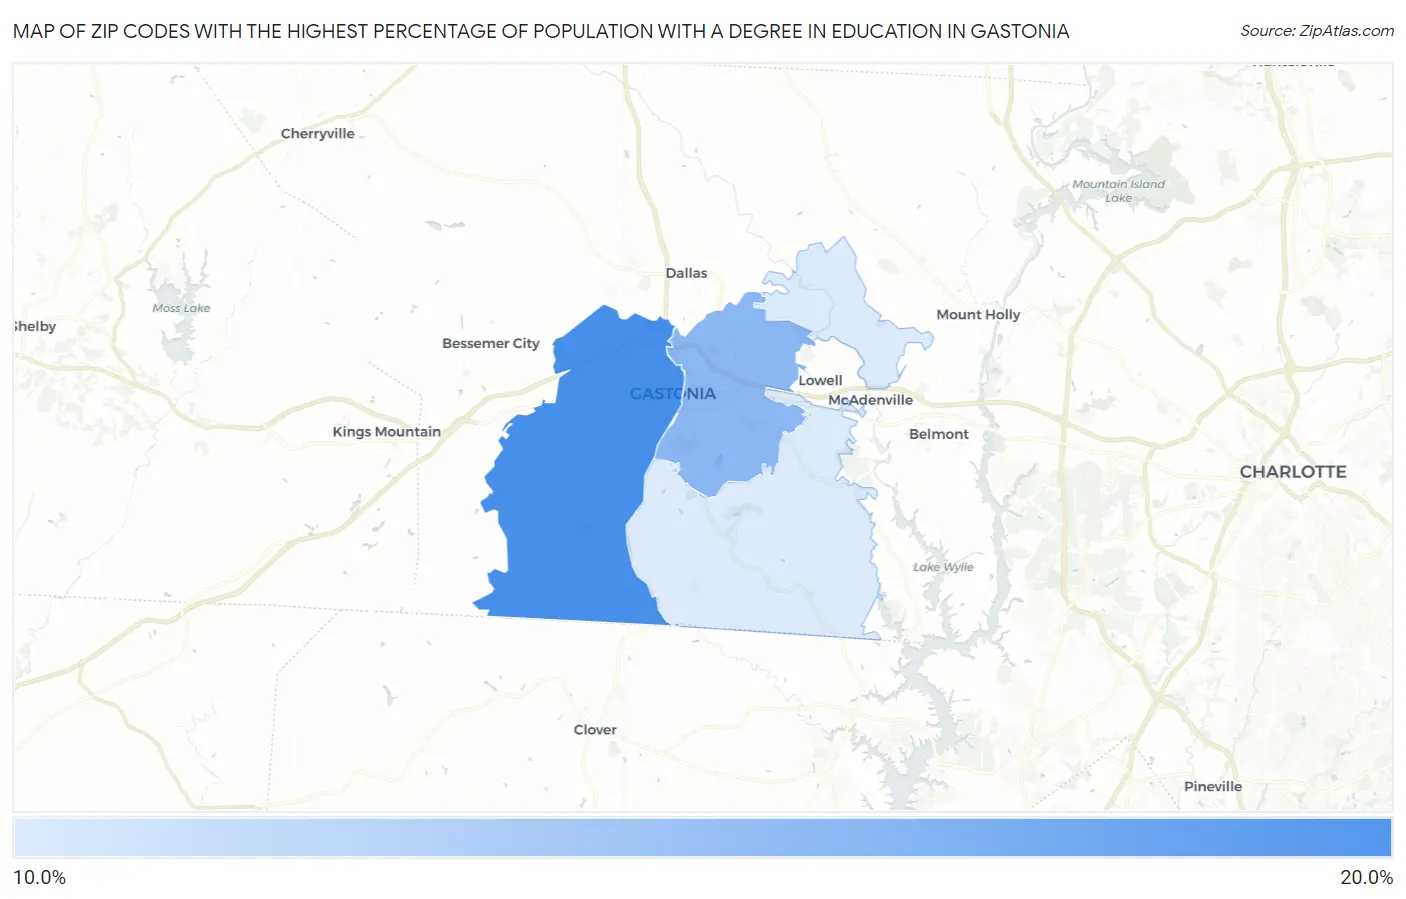The width and height of the screenshot is (1406, 899).
Task: Click the Kings Mountain label
Action: coord(386,431)
